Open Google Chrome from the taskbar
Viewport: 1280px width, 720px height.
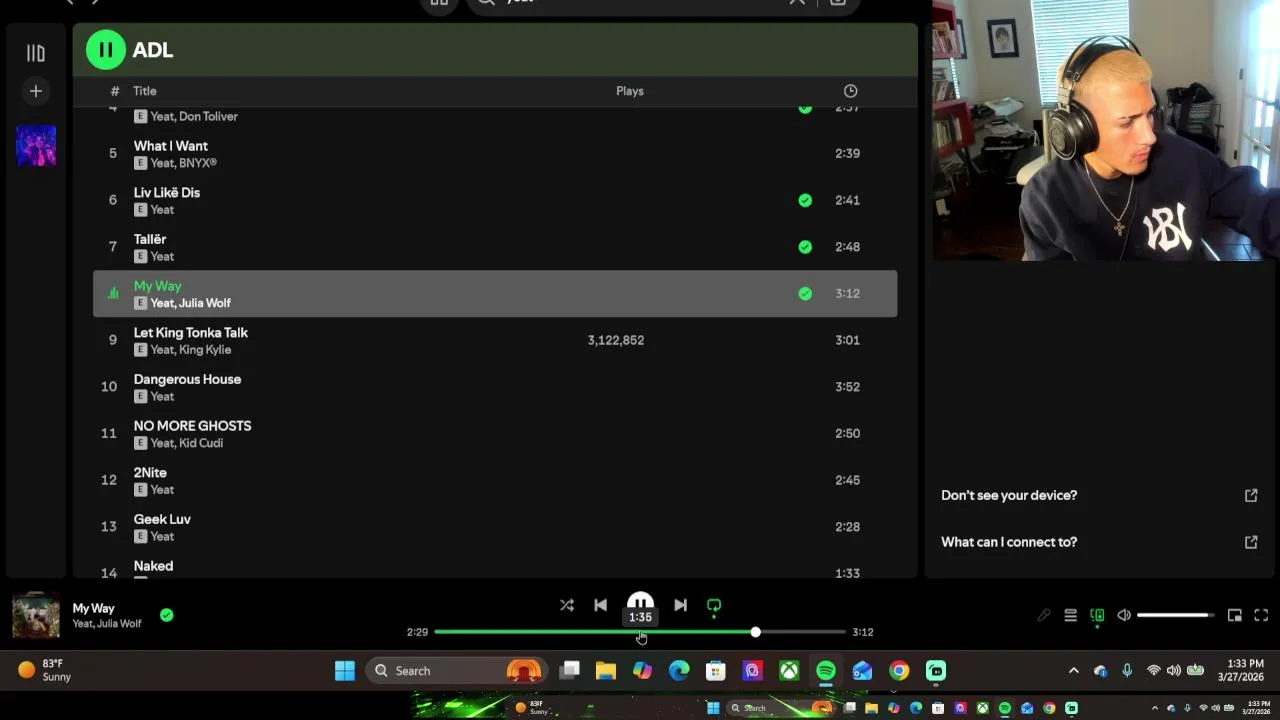point(899,671)
